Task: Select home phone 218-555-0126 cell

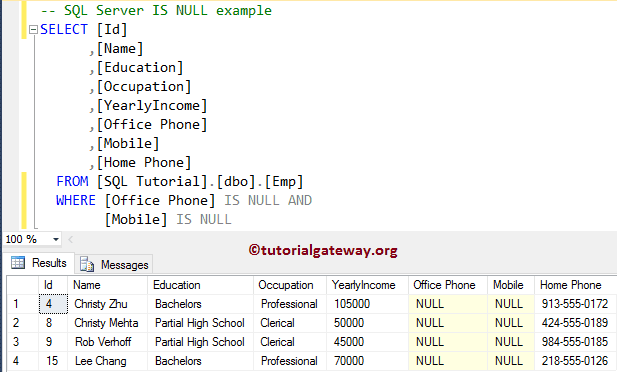Action: (x=575, y=361)
